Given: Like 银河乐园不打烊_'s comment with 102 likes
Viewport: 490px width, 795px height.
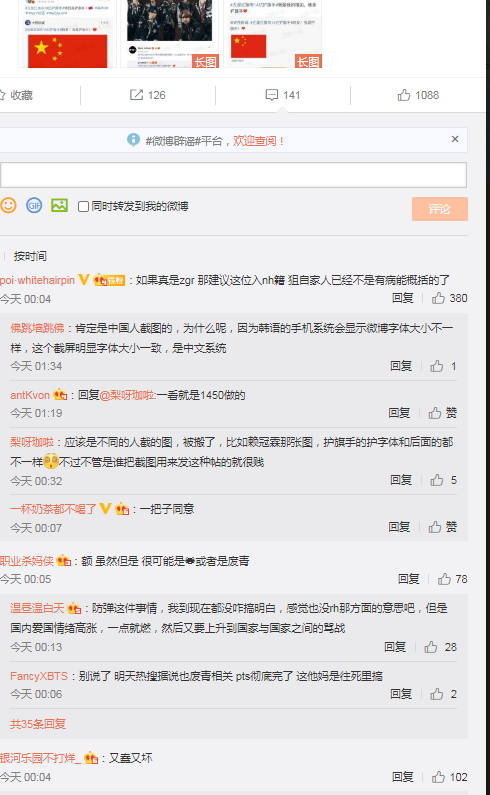Looking at the screenshot, I should pyautogui.click(x=438, y=777).
